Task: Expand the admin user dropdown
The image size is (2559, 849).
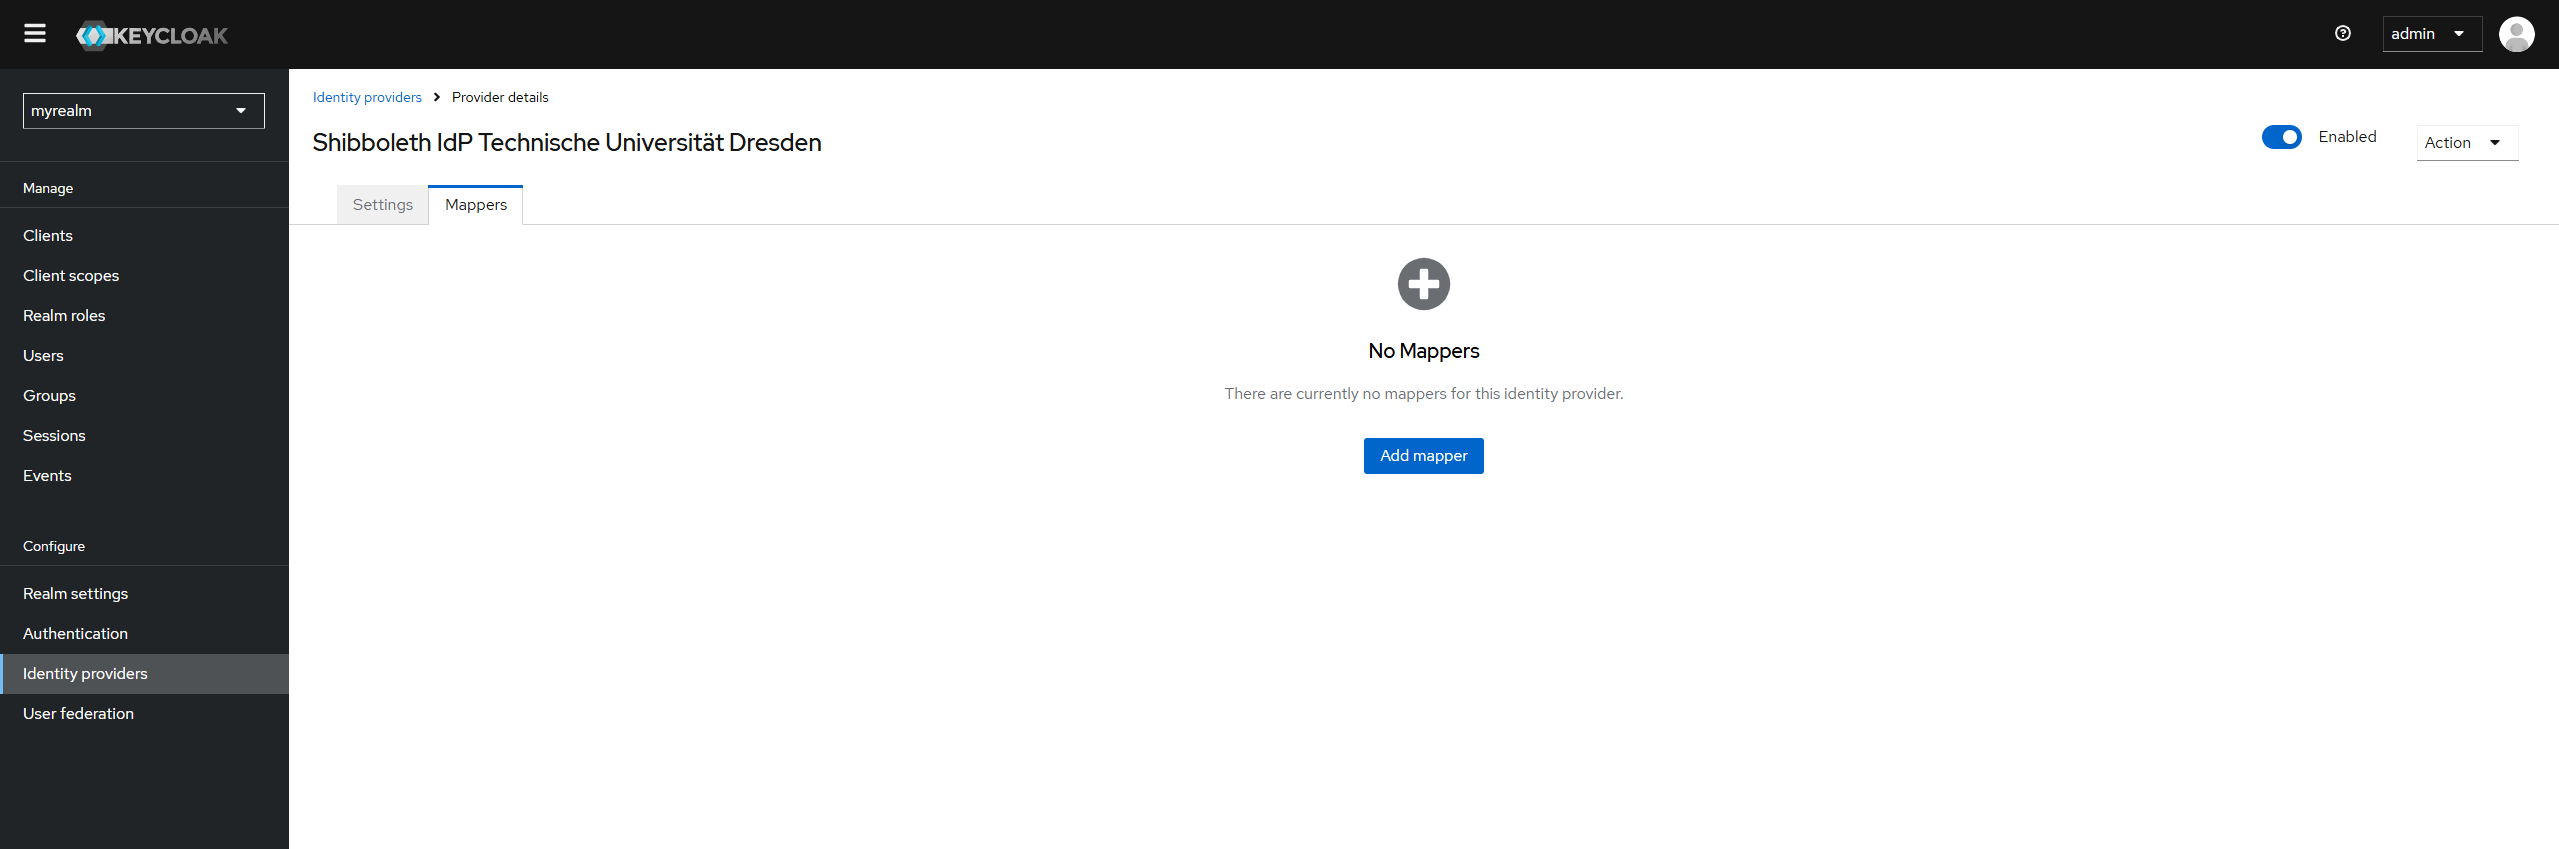Action: click(x=2430, y=34)
